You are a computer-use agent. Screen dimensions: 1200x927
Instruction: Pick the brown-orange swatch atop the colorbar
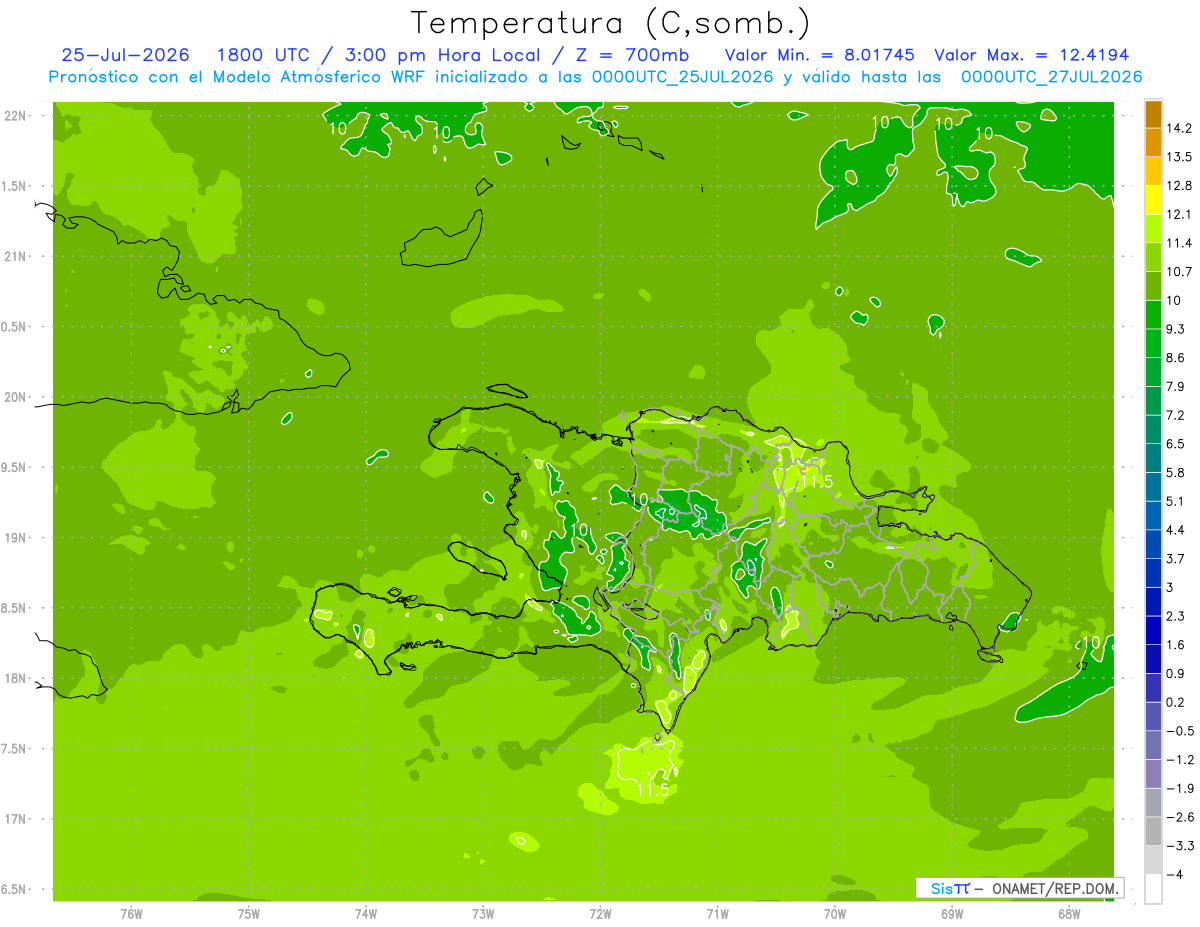pyautogui.click(x=1153, y=115)
